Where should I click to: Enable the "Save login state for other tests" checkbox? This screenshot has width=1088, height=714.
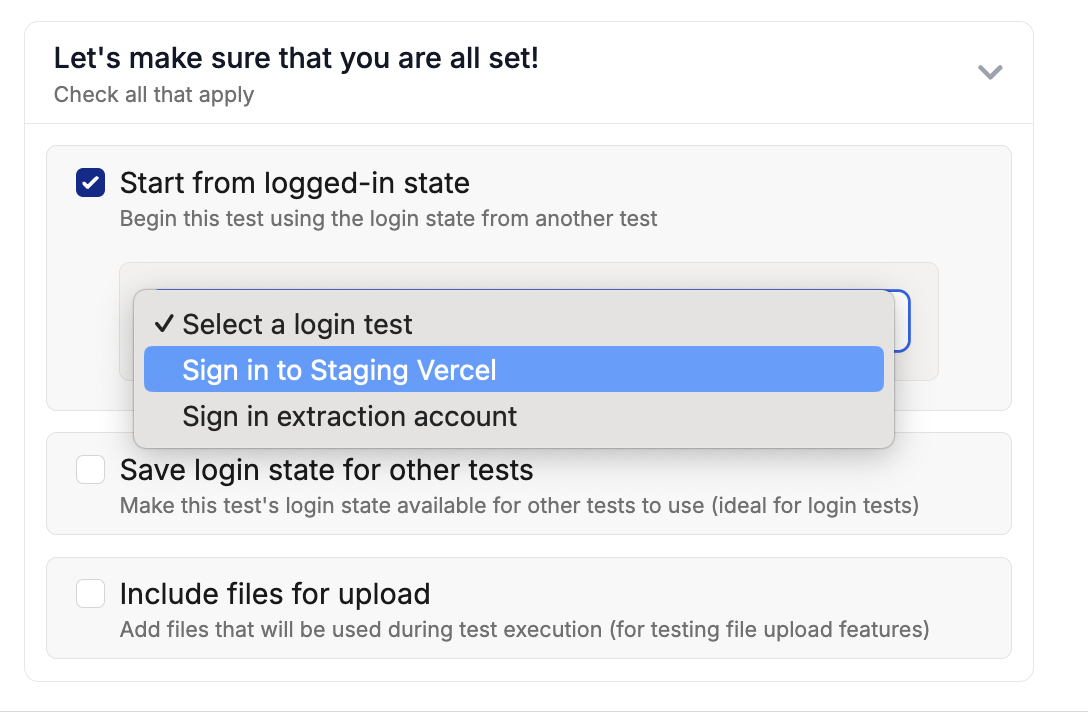pyautogui.click(x=91, y=470)
